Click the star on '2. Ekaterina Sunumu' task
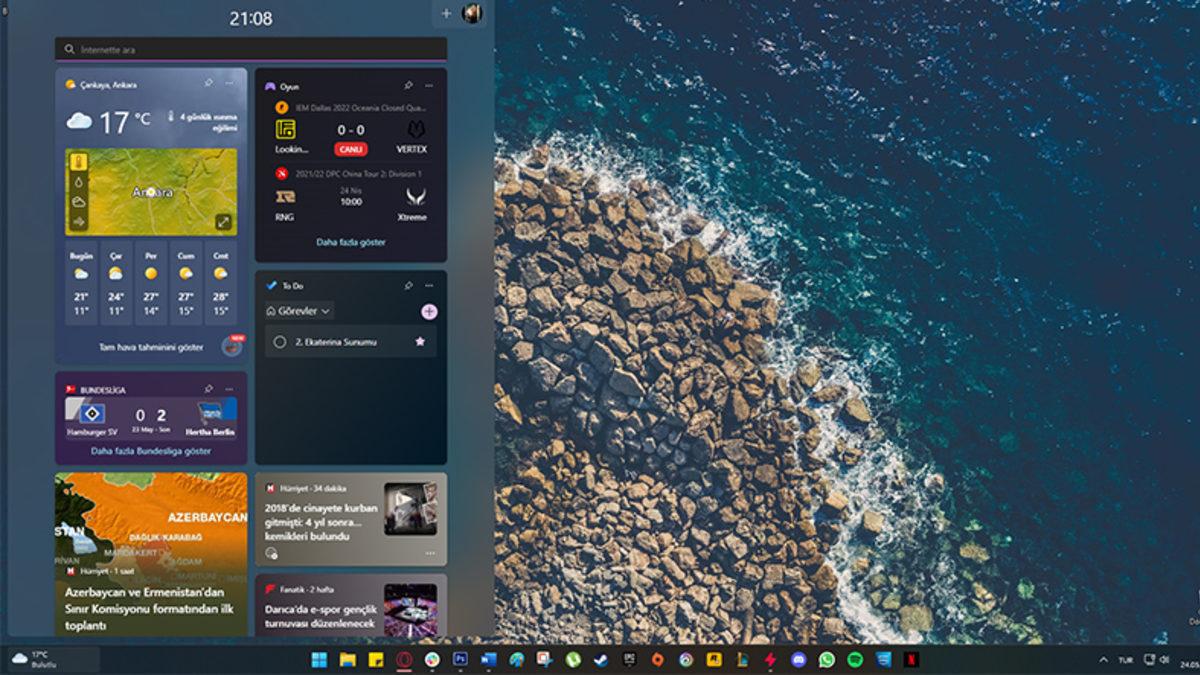1200x675 pixels. (x=420, y=341)
